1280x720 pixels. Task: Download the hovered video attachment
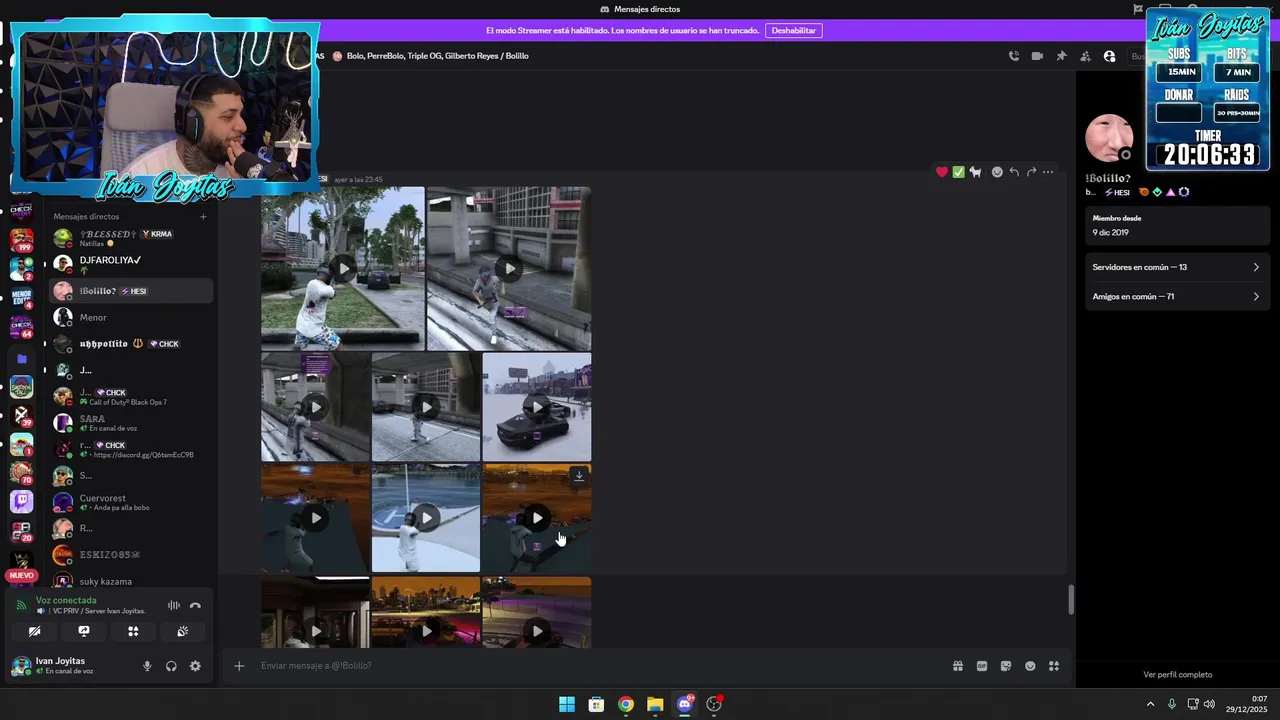[578, 476]
